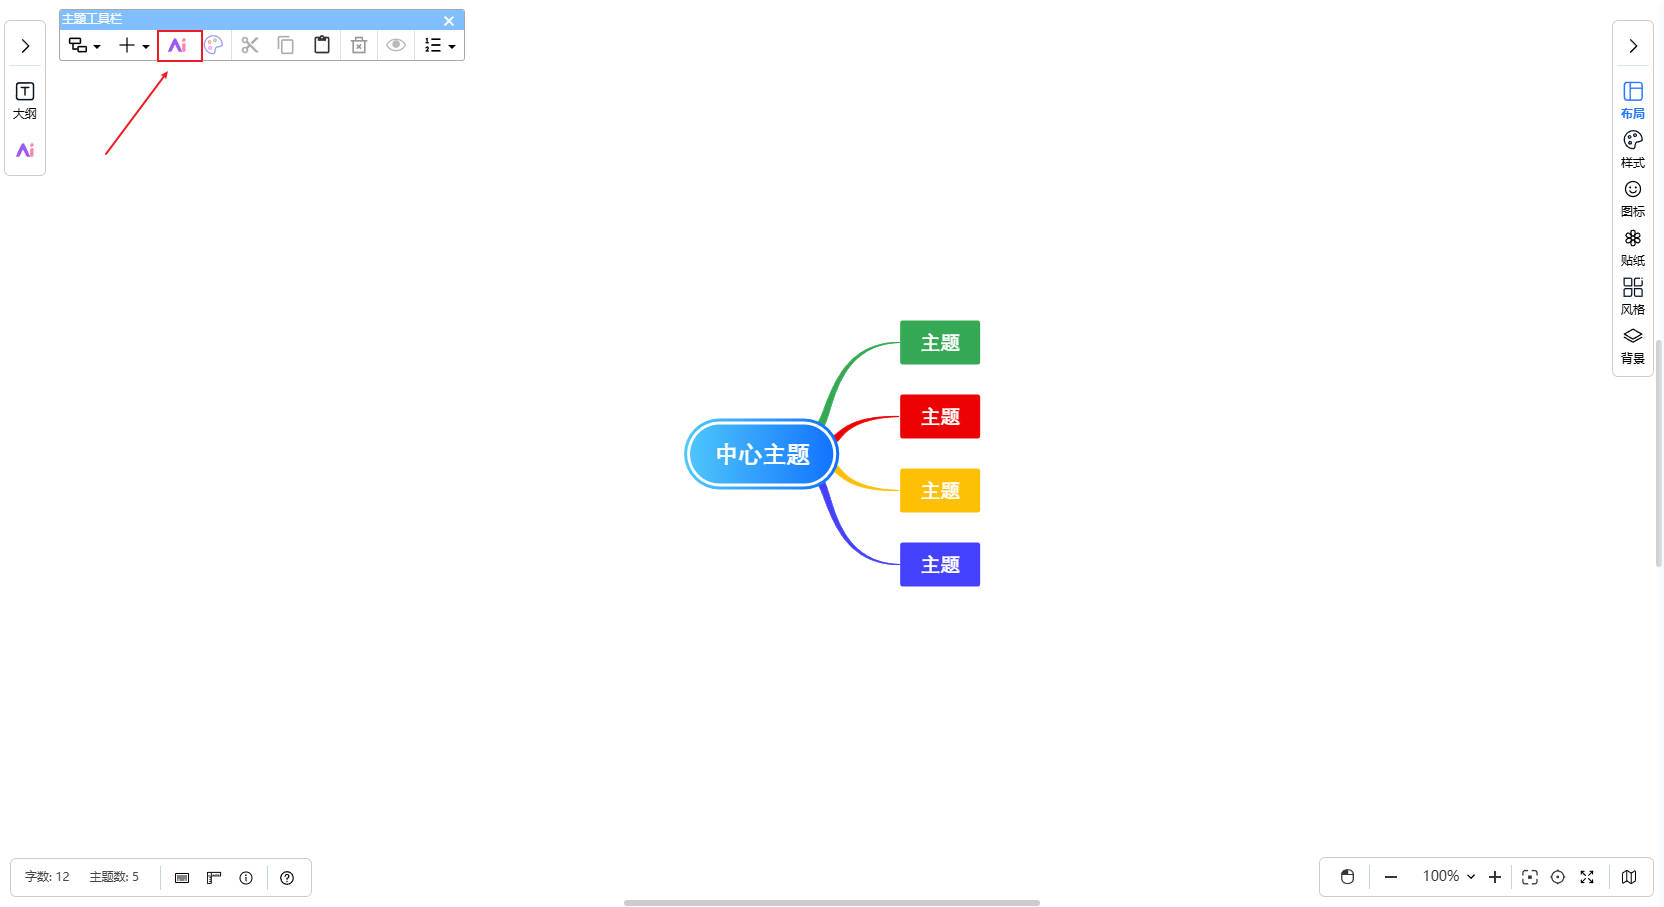The image size is (1664, 907).
Task: Click the AI icon in the left sidebar
Action: pyautogui.click(x=25, y=151)
